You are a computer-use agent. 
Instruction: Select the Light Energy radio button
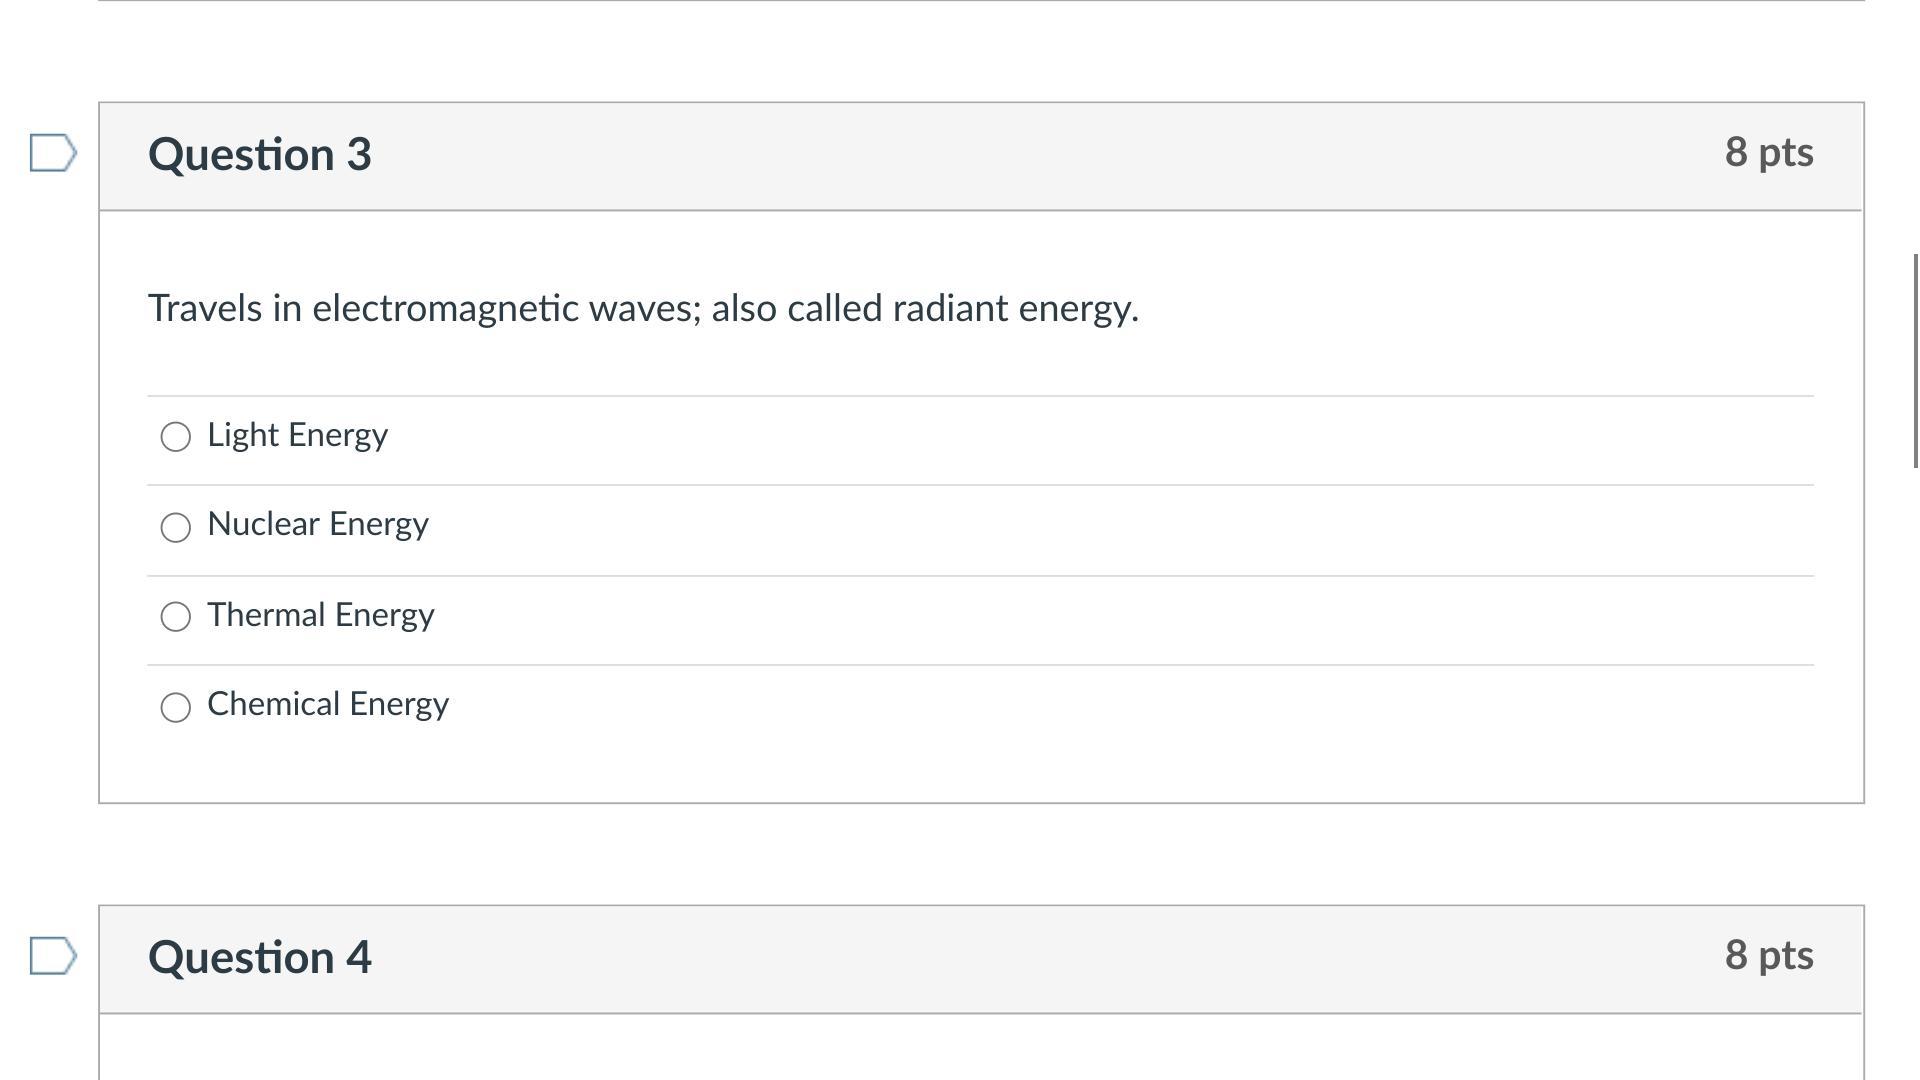[x=176, y=437]
